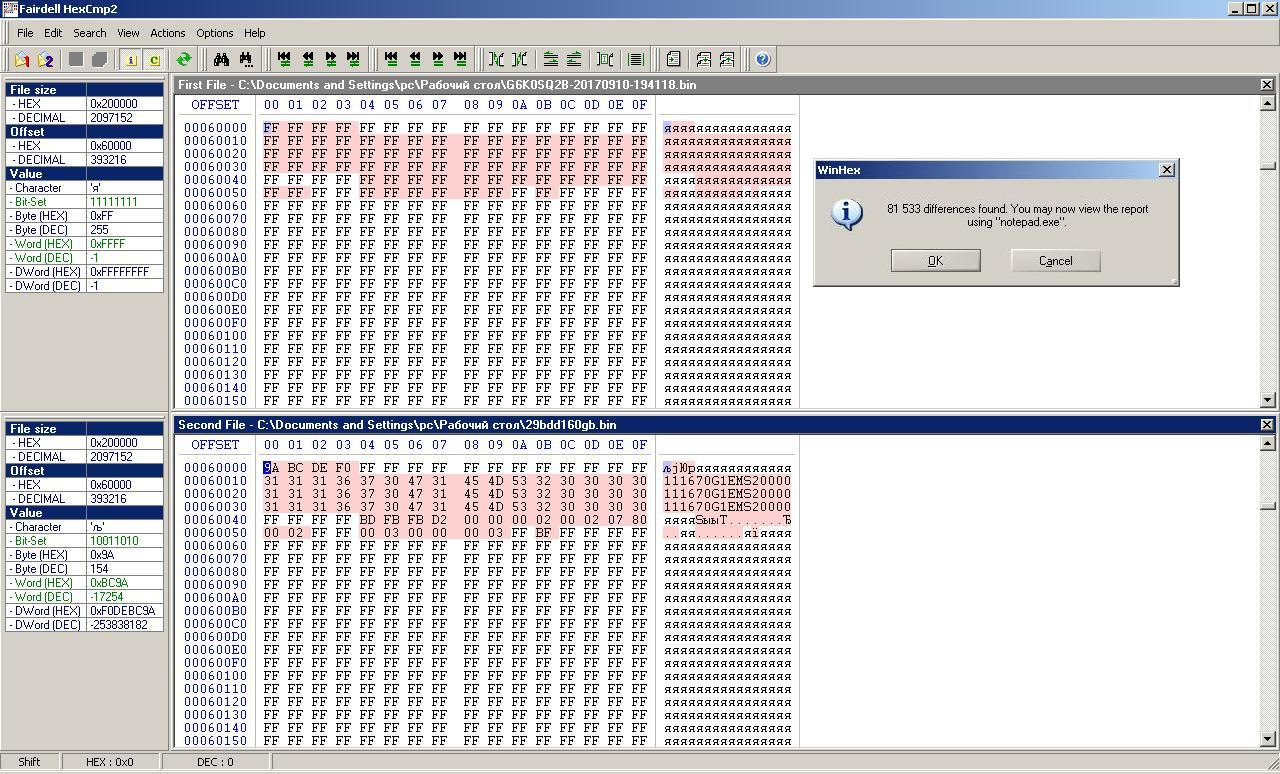
Task: Select offset 00060040 in Second File pane
Action: tap(215, 520)
